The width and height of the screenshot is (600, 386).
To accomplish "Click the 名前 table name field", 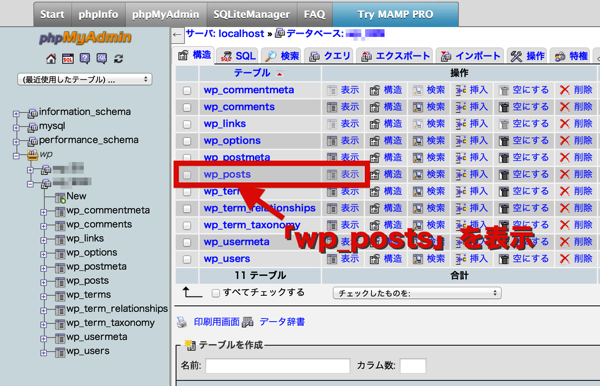I will pyautogui.click(x=277, y=366).
